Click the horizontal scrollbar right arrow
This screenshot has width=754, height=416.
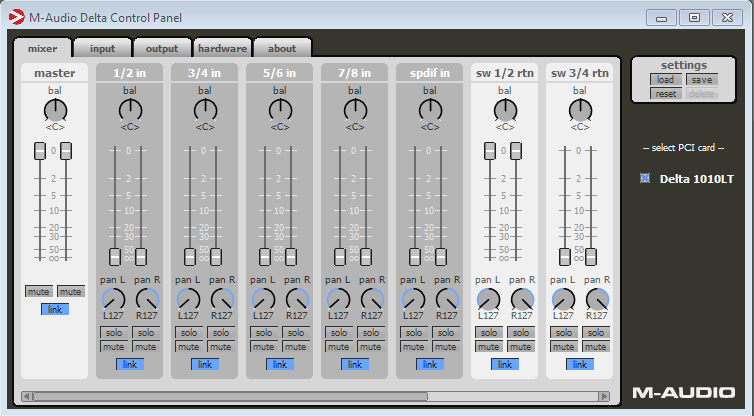point(604,396)
